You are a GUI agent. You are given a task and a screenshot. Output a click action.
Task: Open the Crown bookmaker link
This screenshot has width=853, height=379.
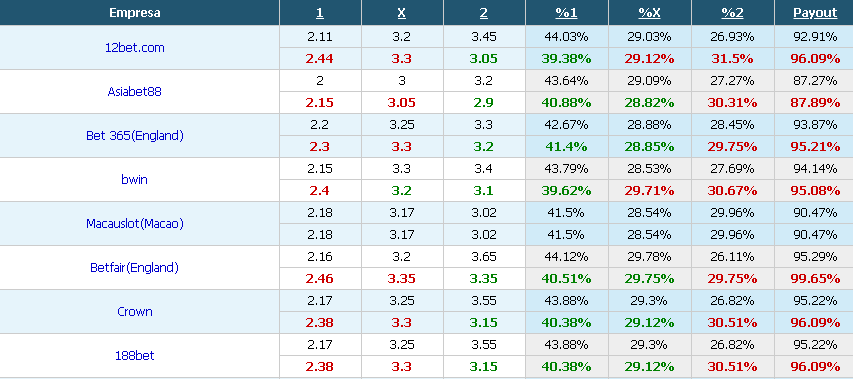[134, 312]
